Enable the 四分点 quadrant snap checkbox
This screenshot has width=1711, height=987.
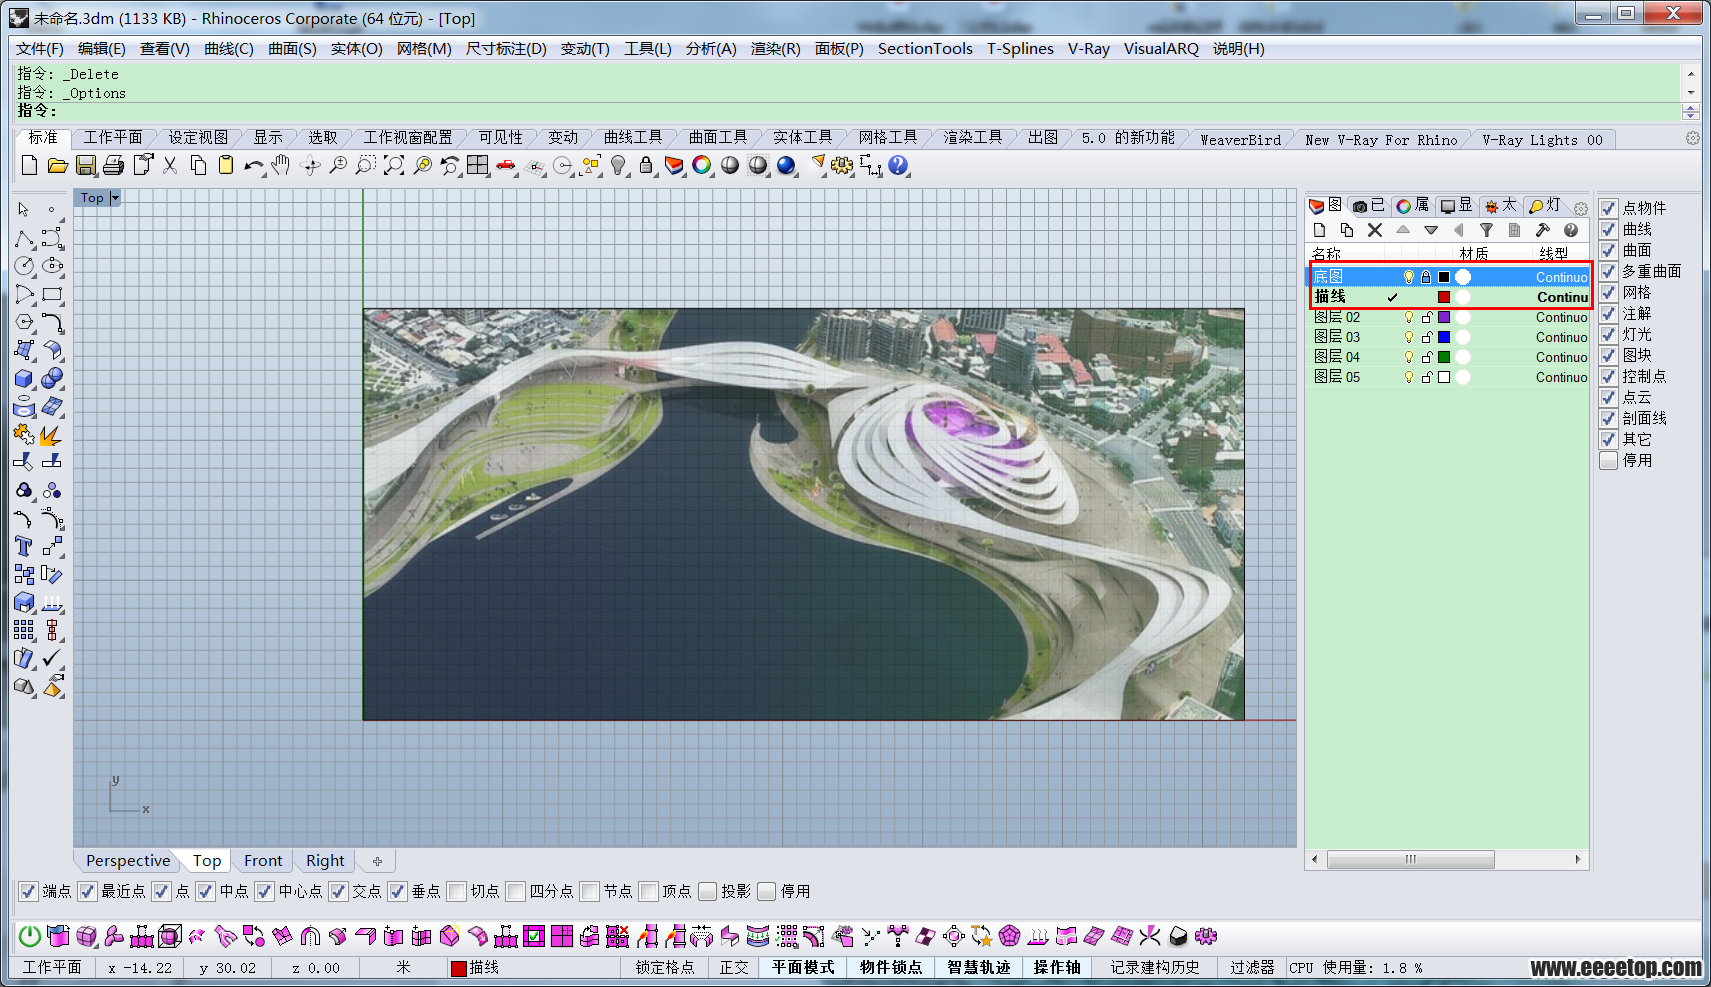coord(516,891)
